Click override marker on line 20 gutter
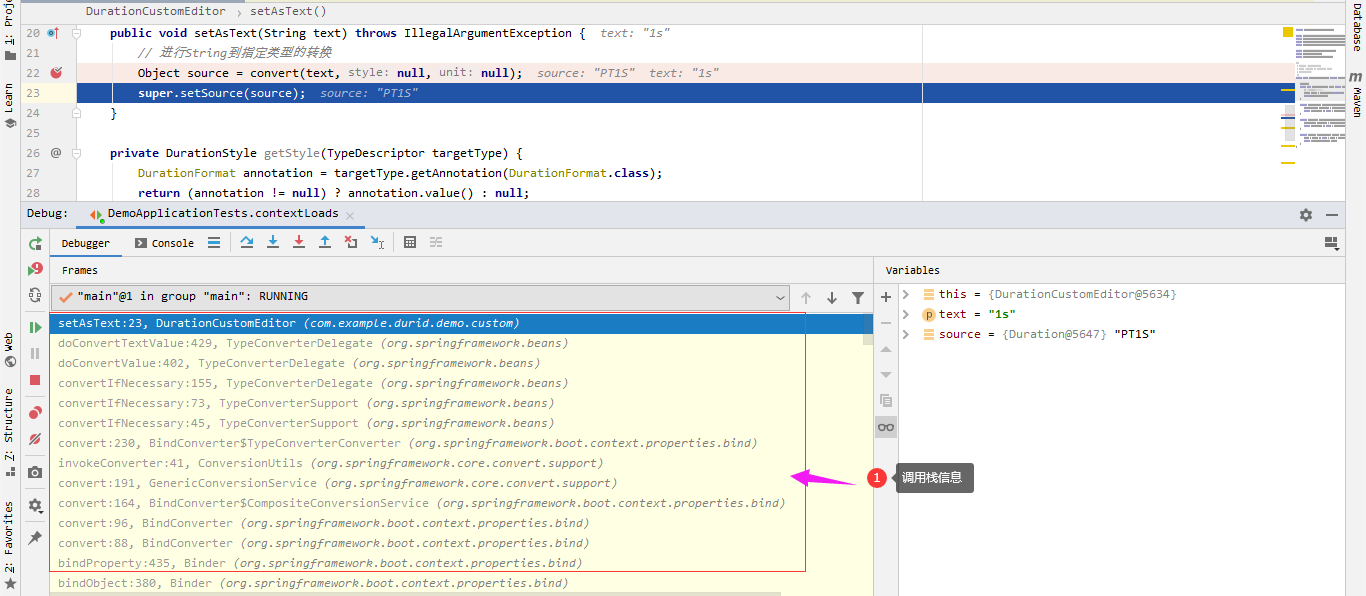1366x596 pixels. tap(52, 33)
